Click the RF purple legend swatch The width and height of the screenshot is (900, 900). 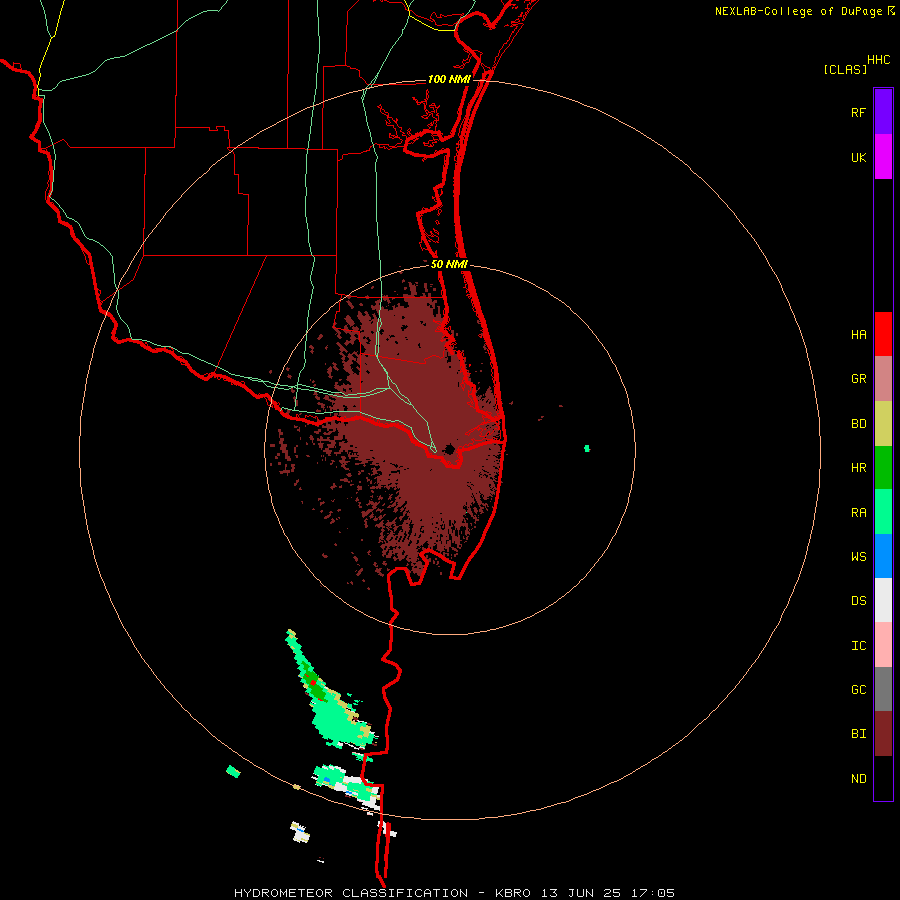[x=883, y=112]
